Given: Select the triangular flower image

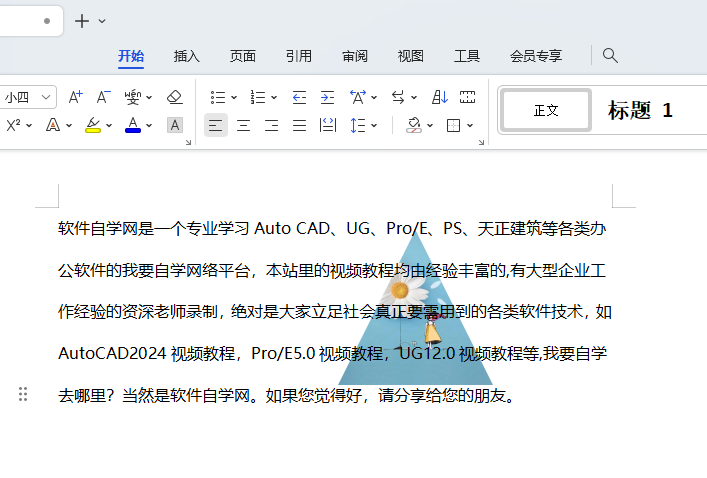Looking at the screenshot, I should coord(415,309).
